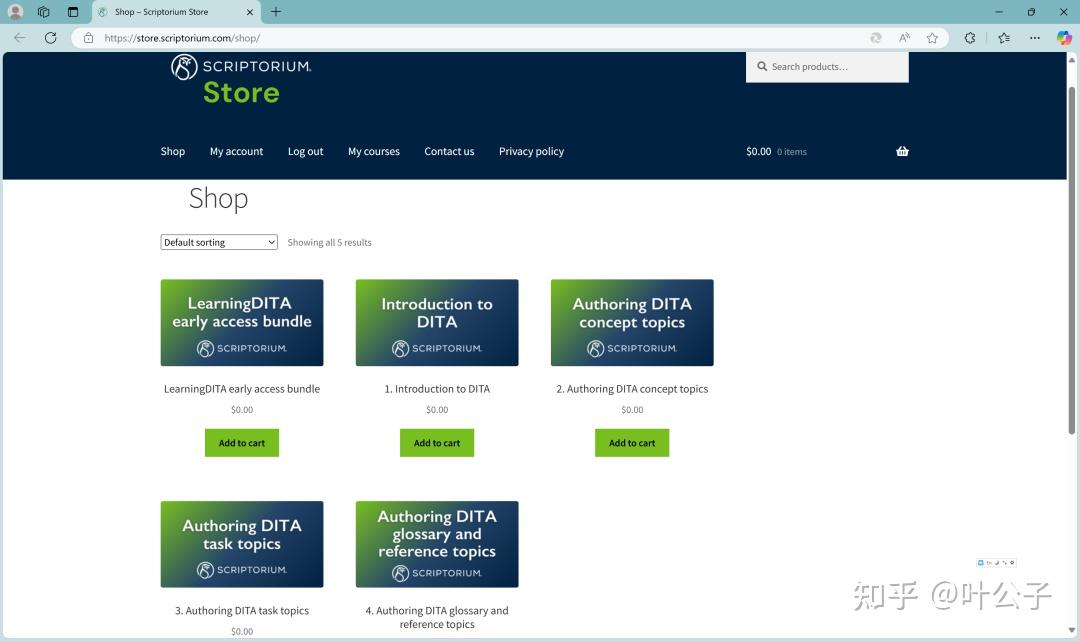Click $0.00 price under Introduction to DITA
Viewport: 1080px width, 641px height.
(x=437, y=410)
